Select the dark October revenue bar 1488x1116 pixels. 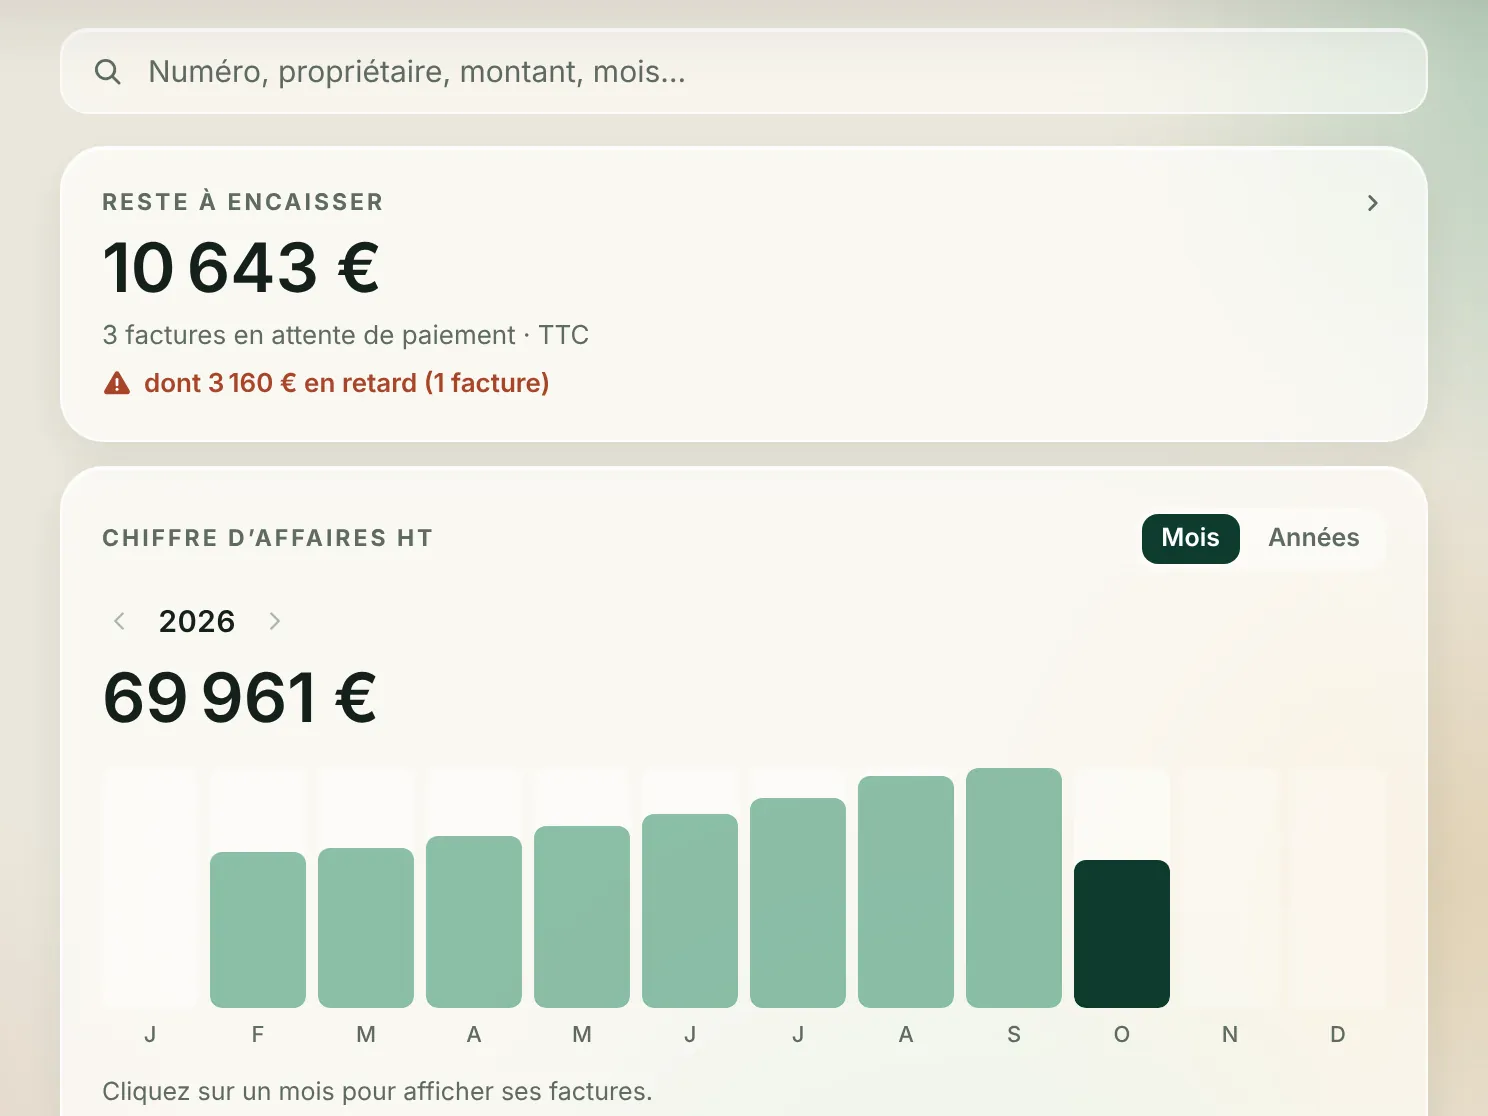pyautogui.click(x=1122, y=934)
